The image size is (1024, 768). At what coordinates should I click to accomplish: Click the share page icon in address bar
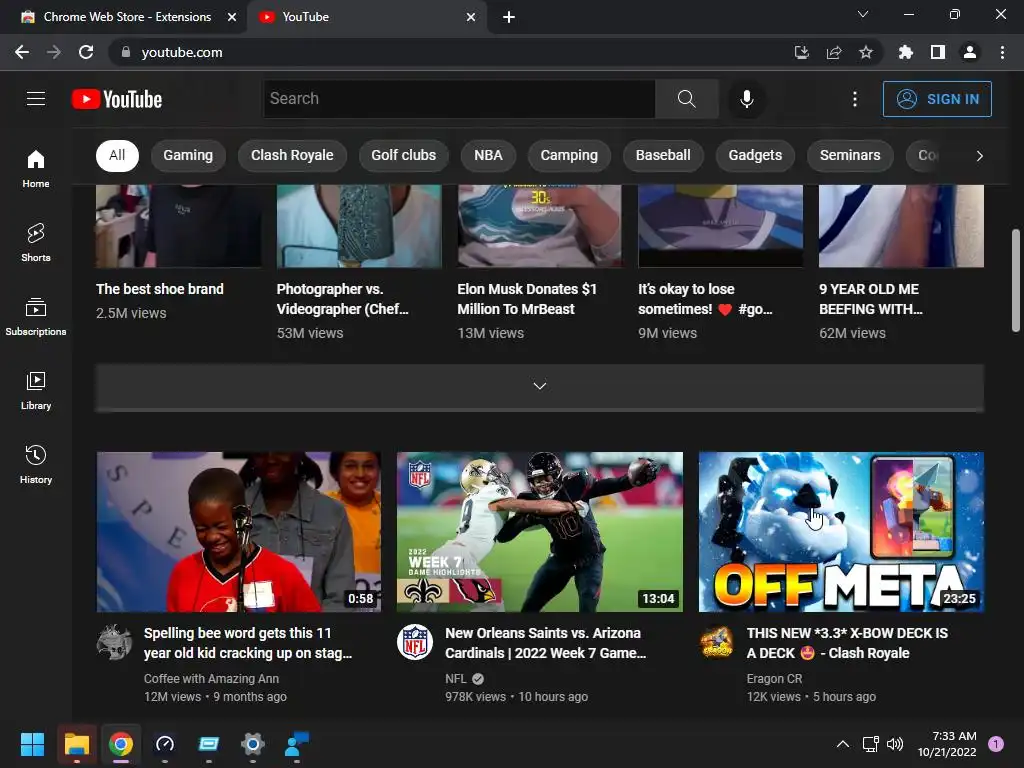coord(833,52)
